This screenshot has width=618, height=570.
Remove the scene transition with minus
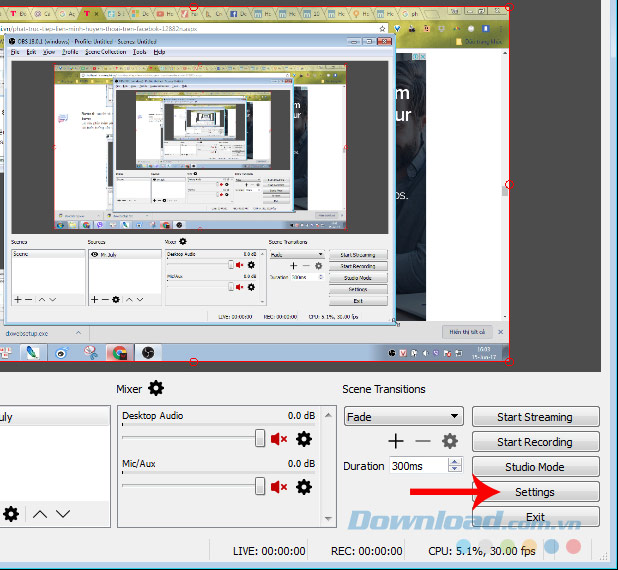point(423,441)
